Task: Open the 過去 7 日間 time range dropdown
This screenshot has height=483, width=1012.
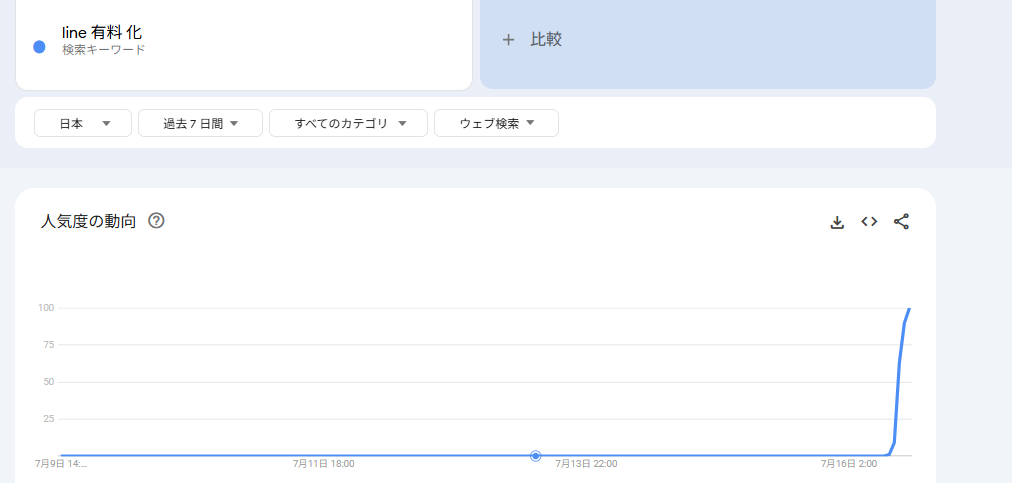Action: tap(200, 123)
